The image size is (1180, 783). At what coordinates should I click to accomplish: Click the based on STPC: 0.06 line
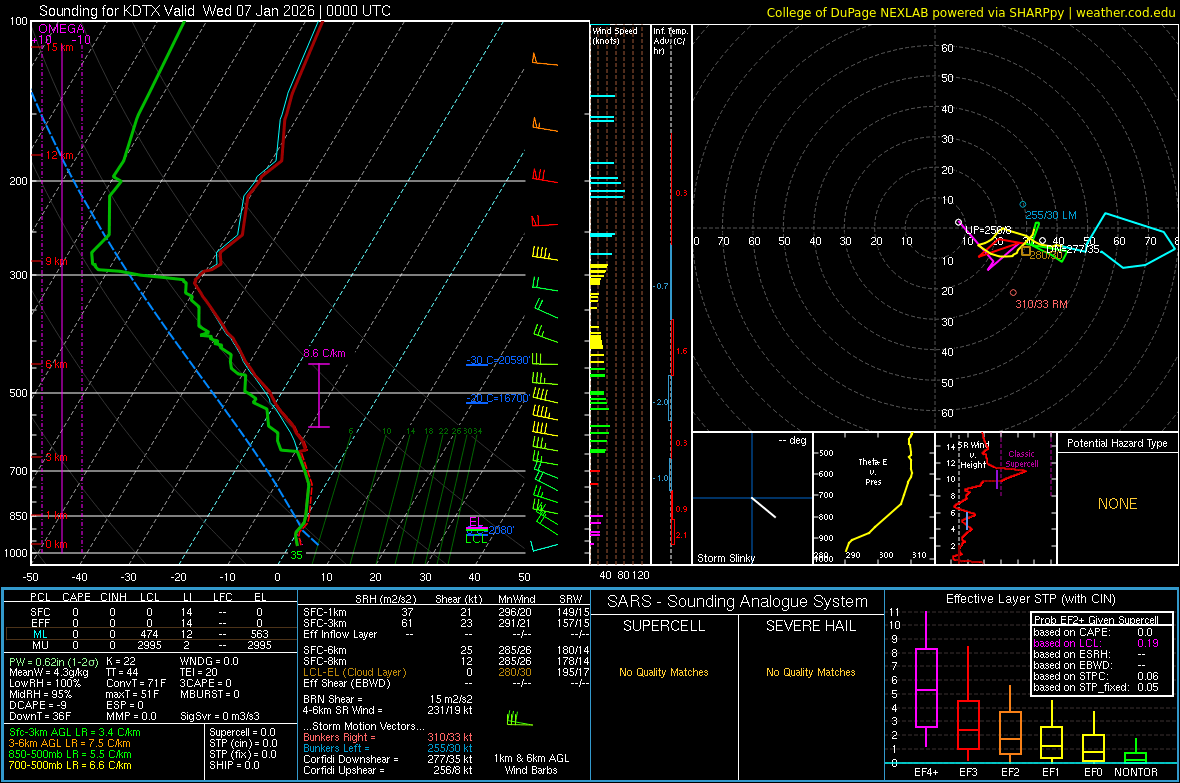click(1096, 676)
